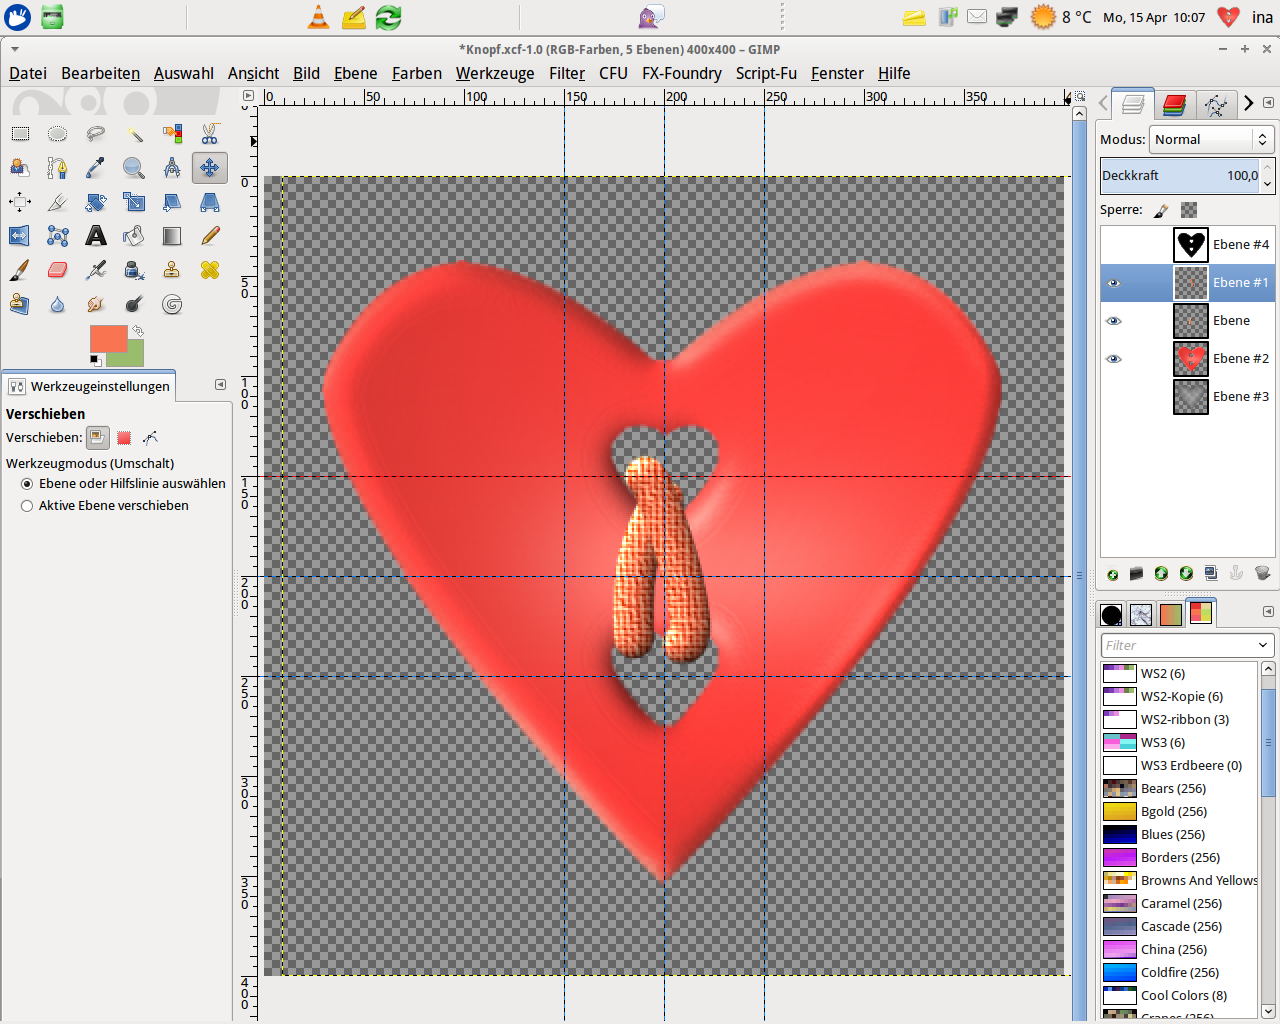Screen dimensions: 1280x1024
Task: Hide the Ebene #2 layer
Action: [1113, 359]
